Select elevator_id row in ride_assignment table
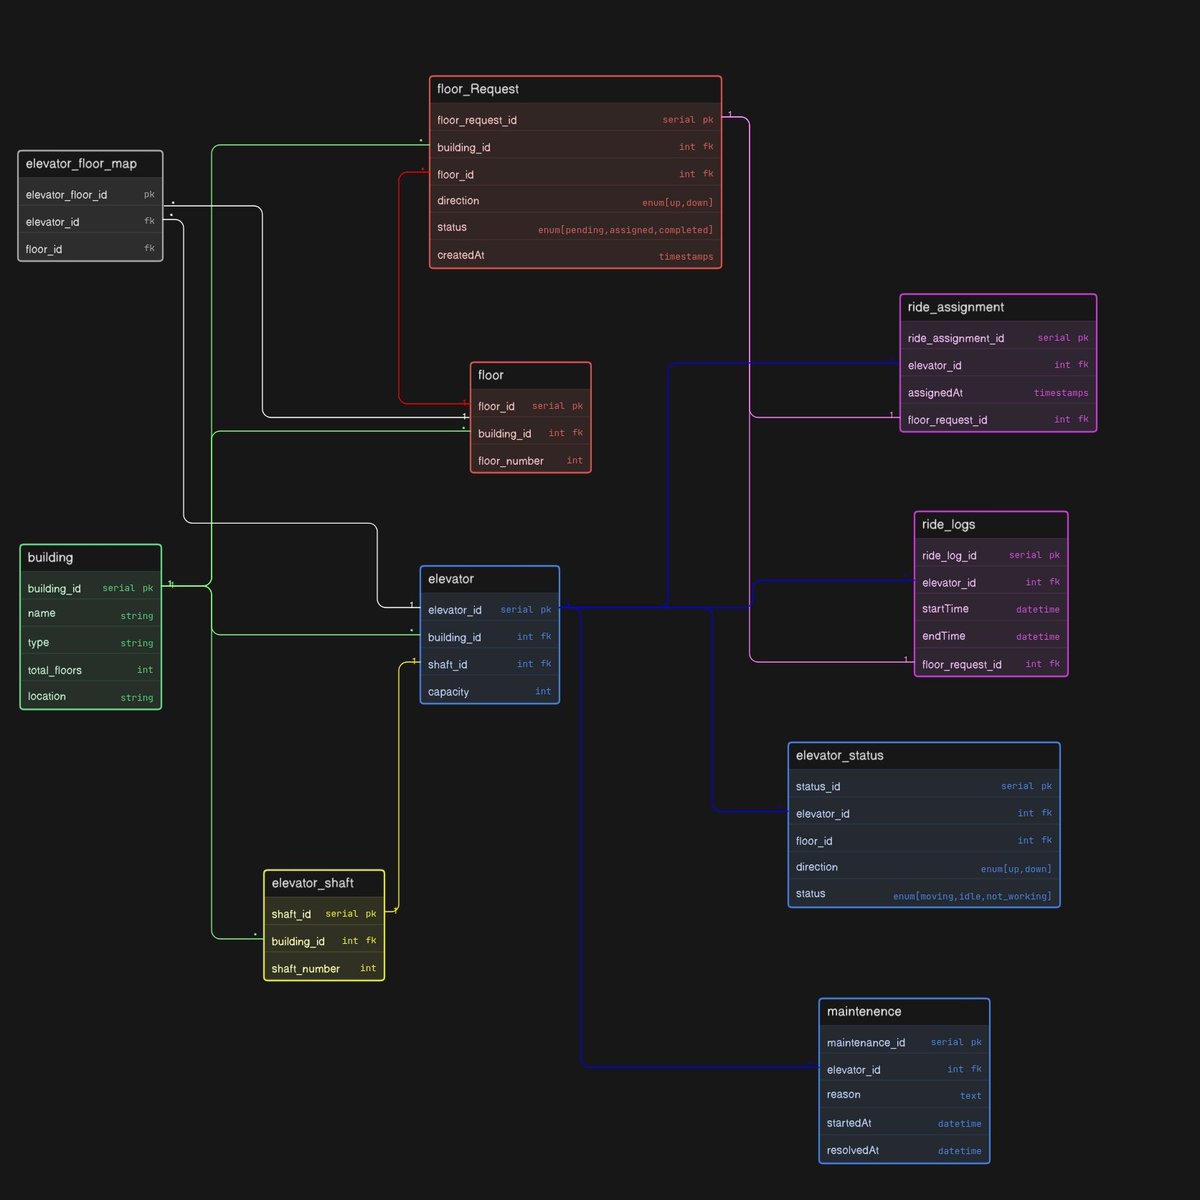 click(998, 365)
